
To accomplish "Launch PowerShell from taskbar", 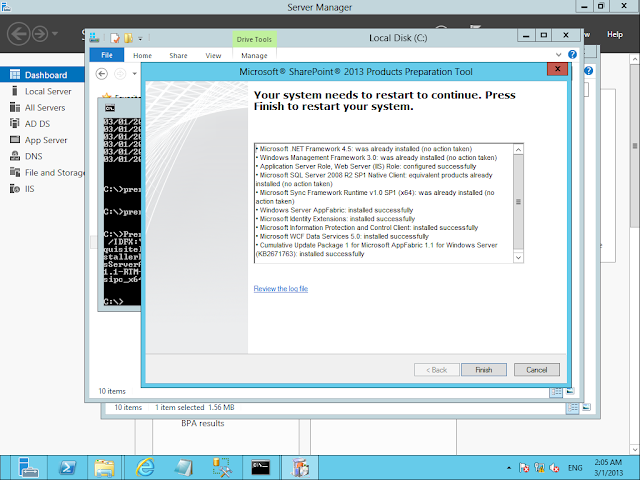I will point(67,468).
